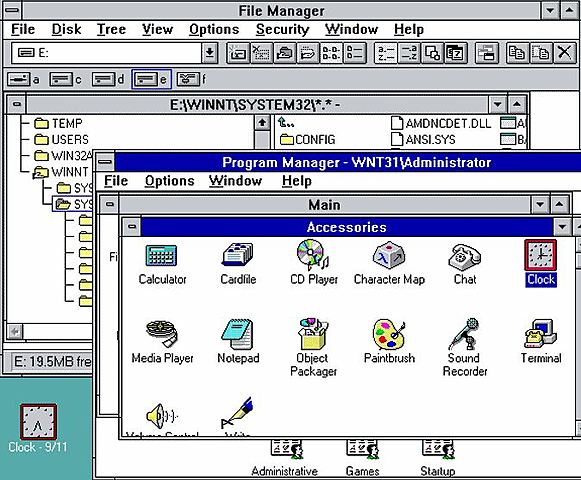
Task: Open E:\WINNT\SYSTEM32 window control menu
Action: pyautogui.click(x=17, y=105)
